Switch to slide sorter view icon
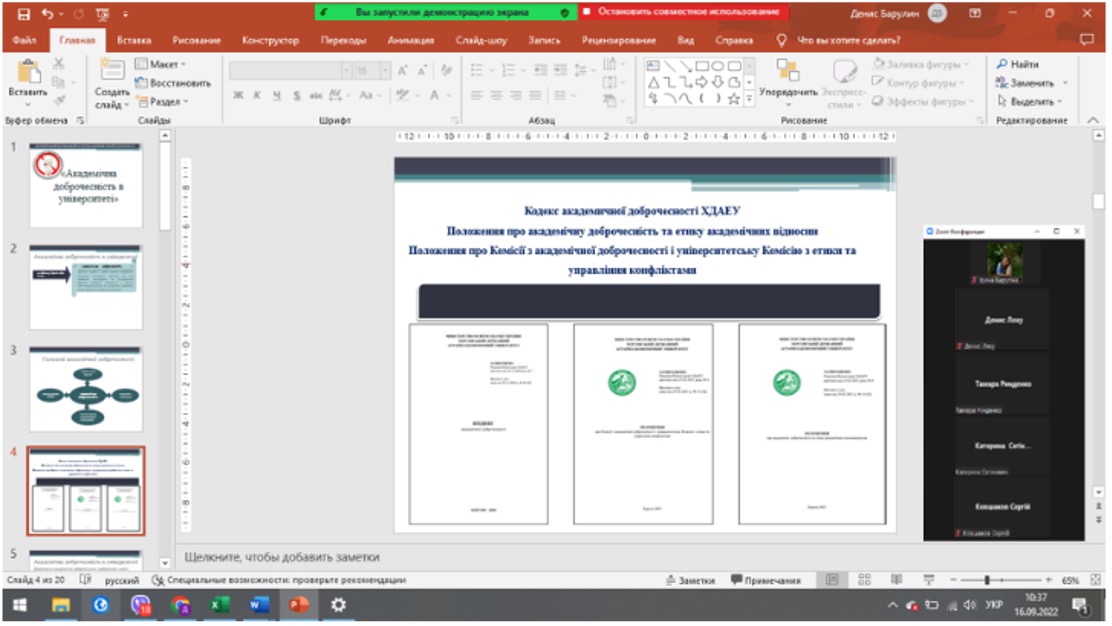Screen dimensions: 1112x626 [x=864, y=580]
